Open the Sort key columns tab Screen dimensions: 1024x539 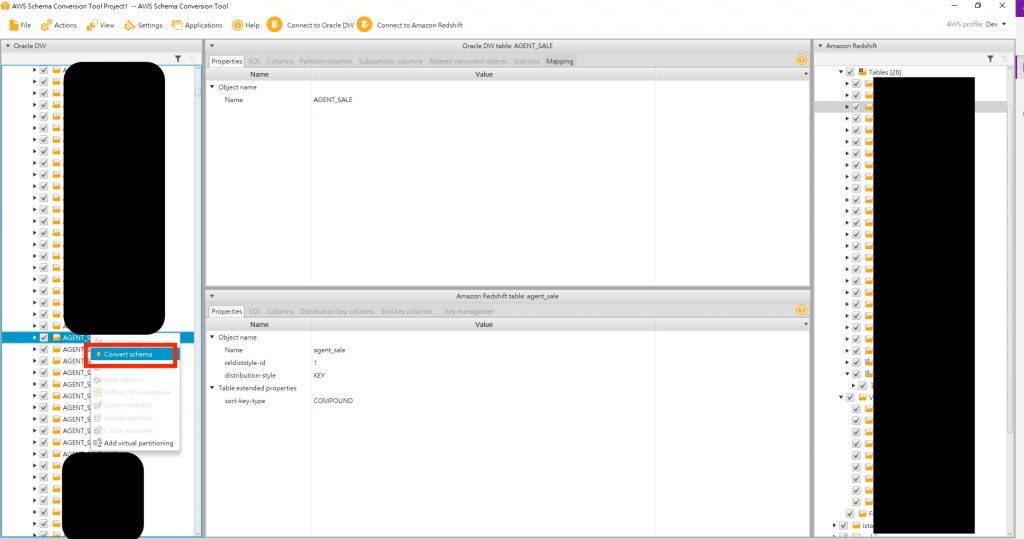[x=406, y=311]
